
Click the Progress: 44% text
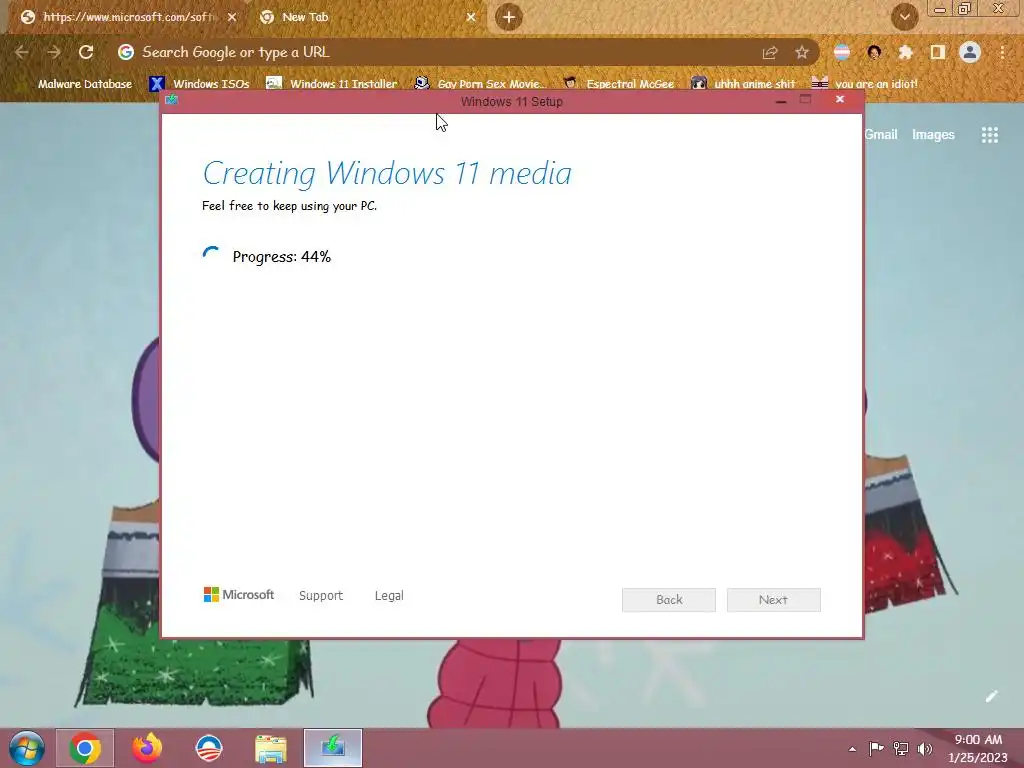[x=281, y=257]
